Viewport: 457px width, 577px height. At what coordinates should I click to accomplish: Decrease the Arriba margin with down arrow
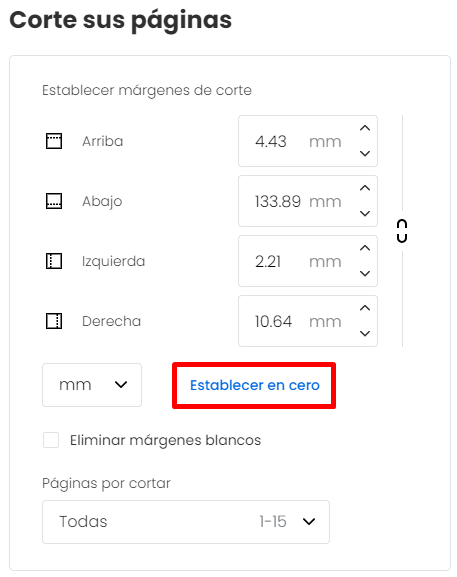(365, 153)
